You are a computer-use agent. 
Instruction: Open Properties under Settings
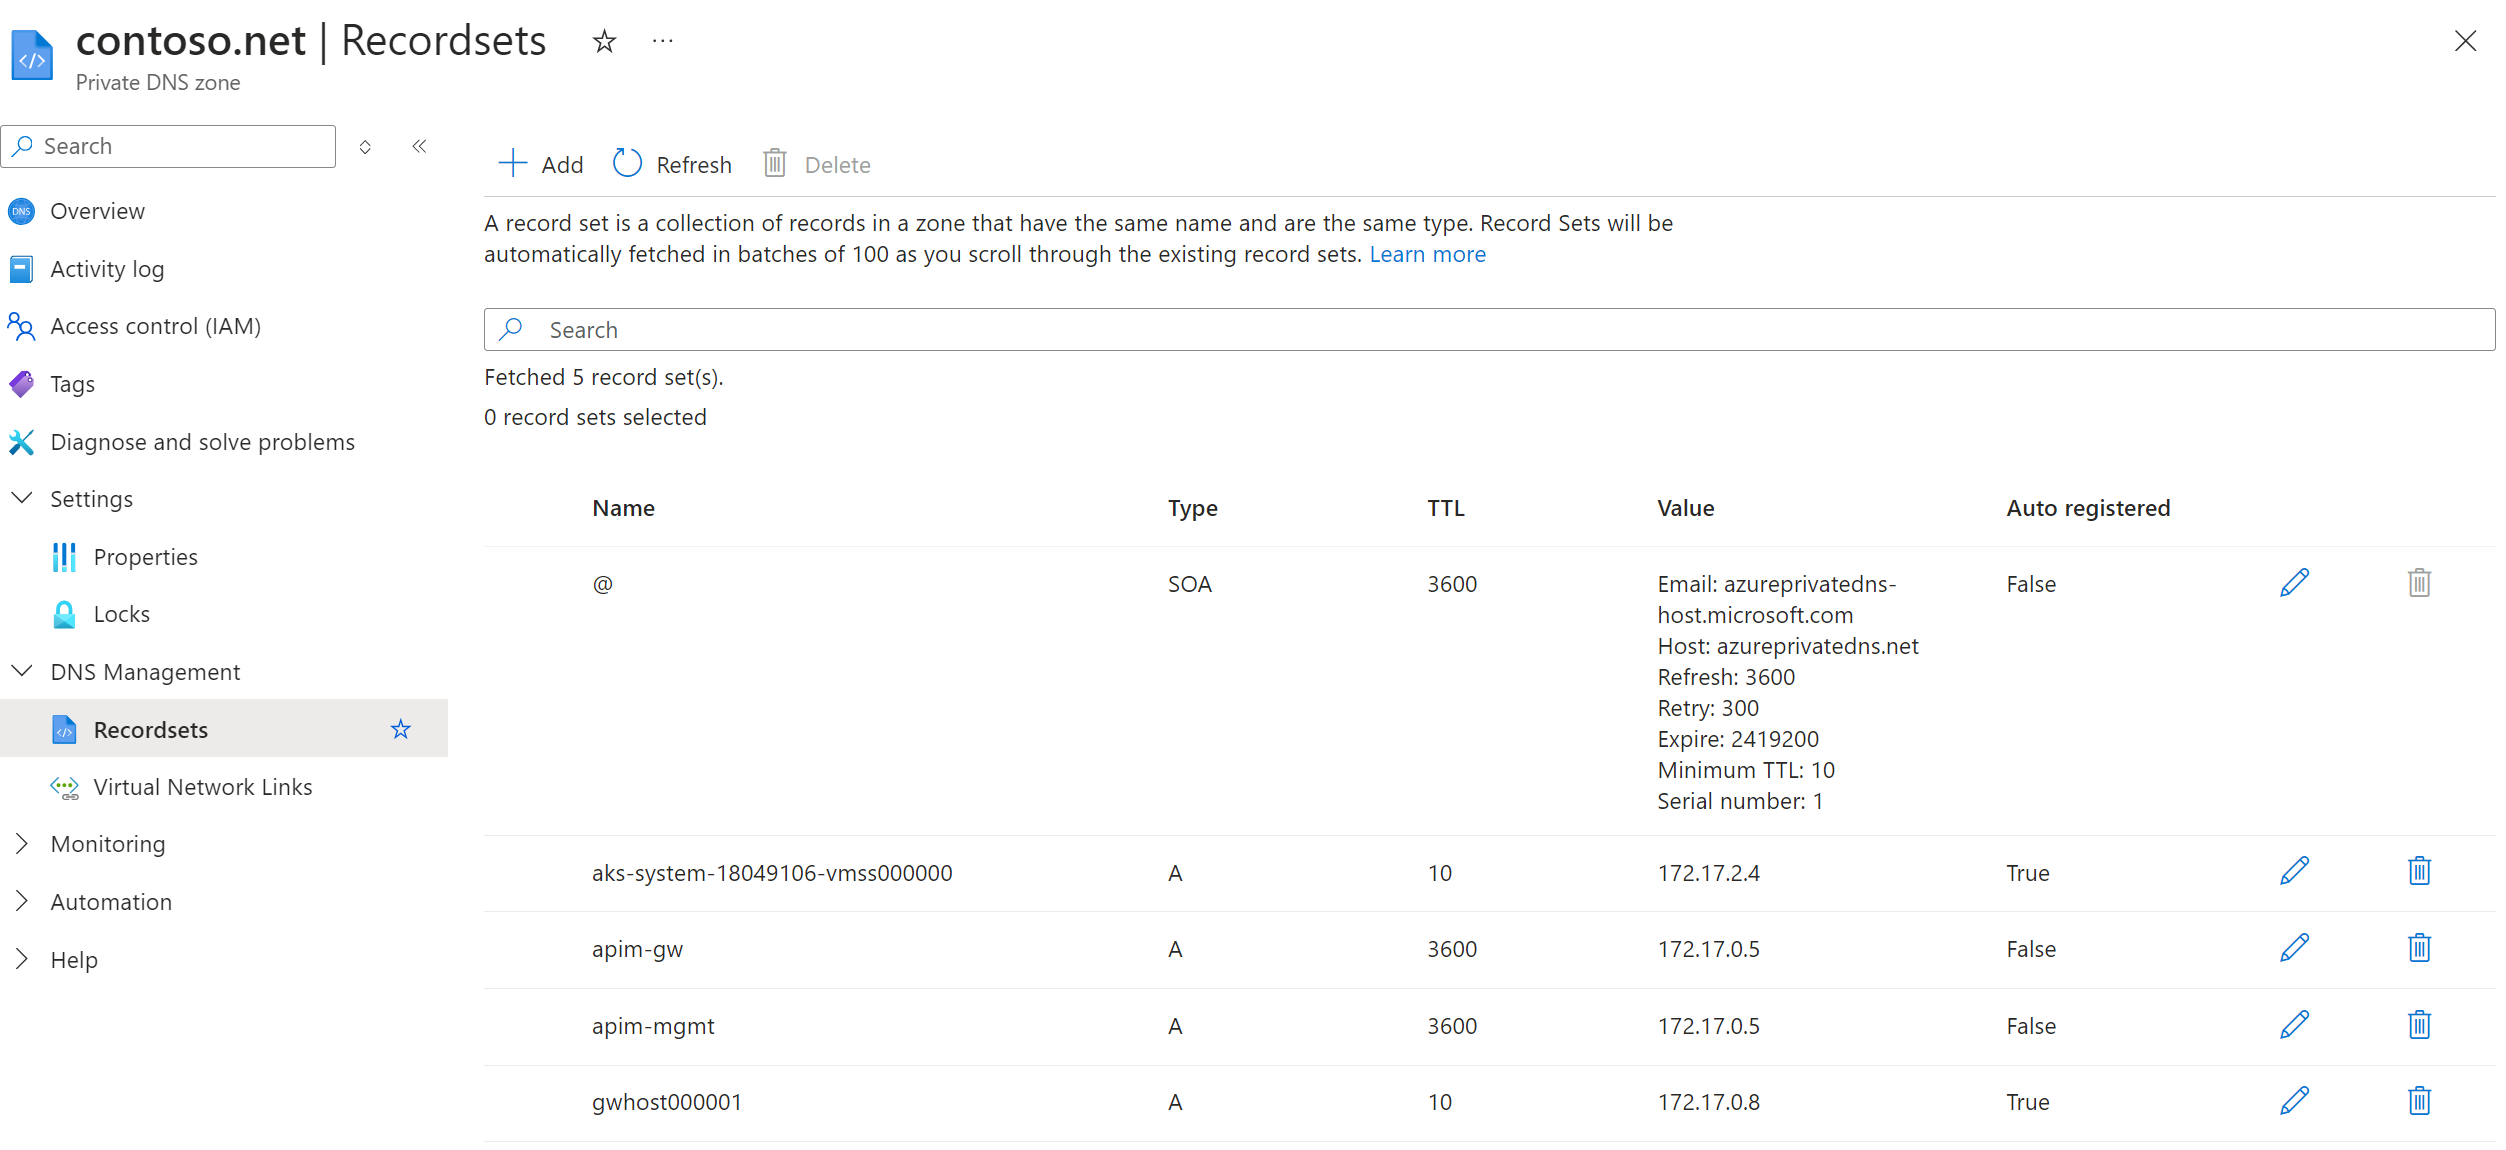pyautogui.click(x=145, y=557)
